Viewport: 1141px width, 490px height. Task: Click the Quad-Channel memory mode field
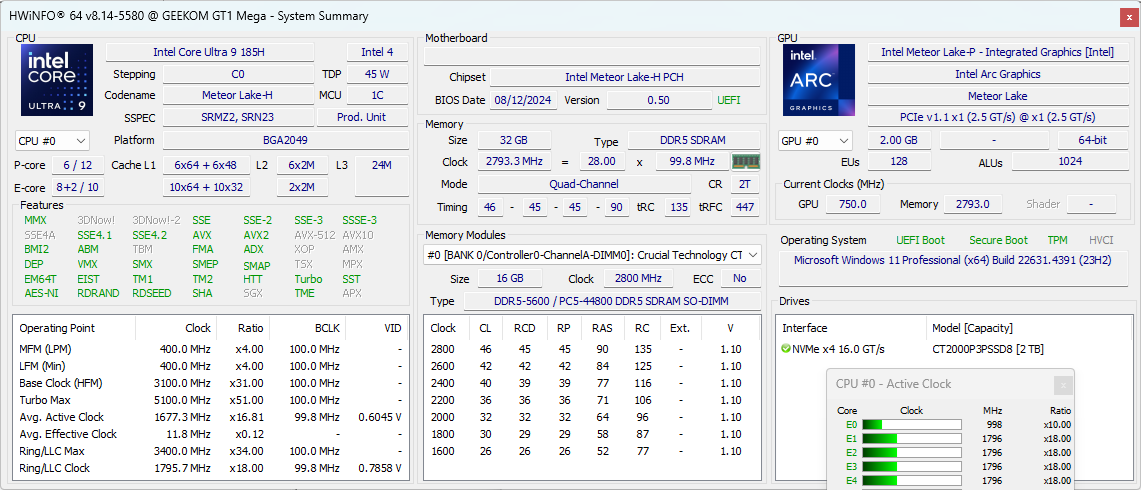click(x=584, y=184)
